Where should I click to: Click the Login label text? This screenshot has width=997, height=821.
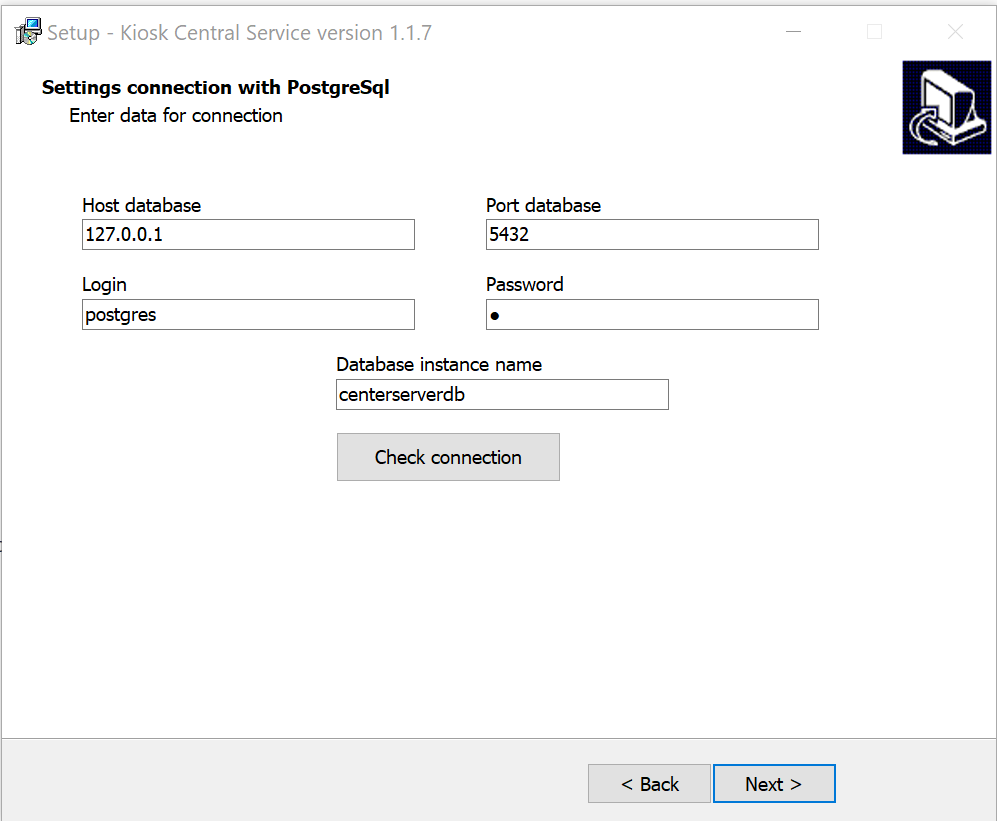104,285
